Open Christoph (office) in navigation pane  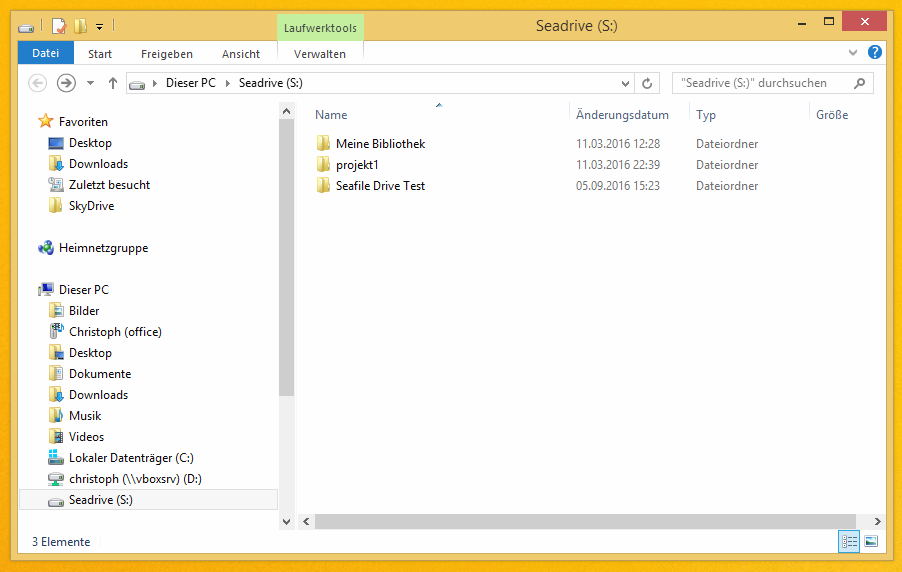tap(115, 332)
